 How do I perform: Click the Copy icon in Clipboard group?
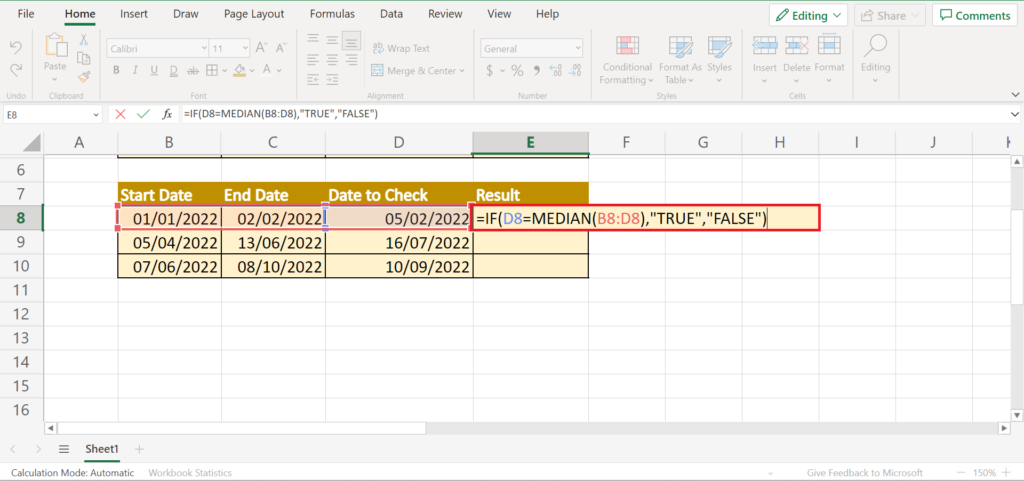click(x=84, y=58)
